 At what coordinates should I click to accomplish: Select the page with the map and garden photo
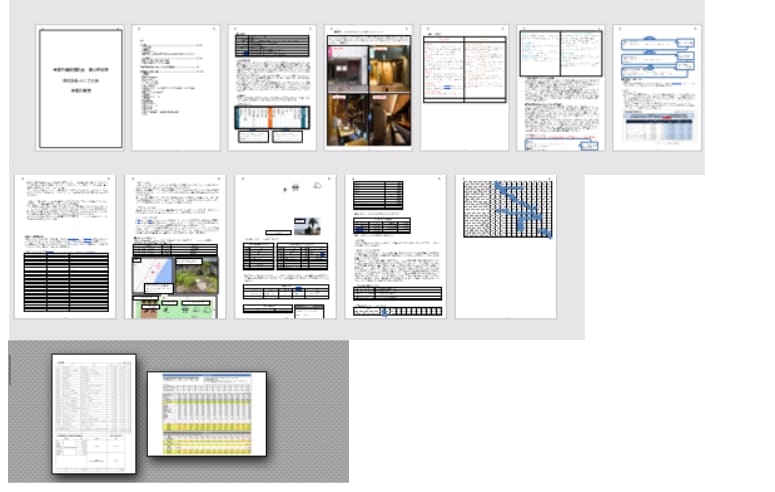pos(175,246)
